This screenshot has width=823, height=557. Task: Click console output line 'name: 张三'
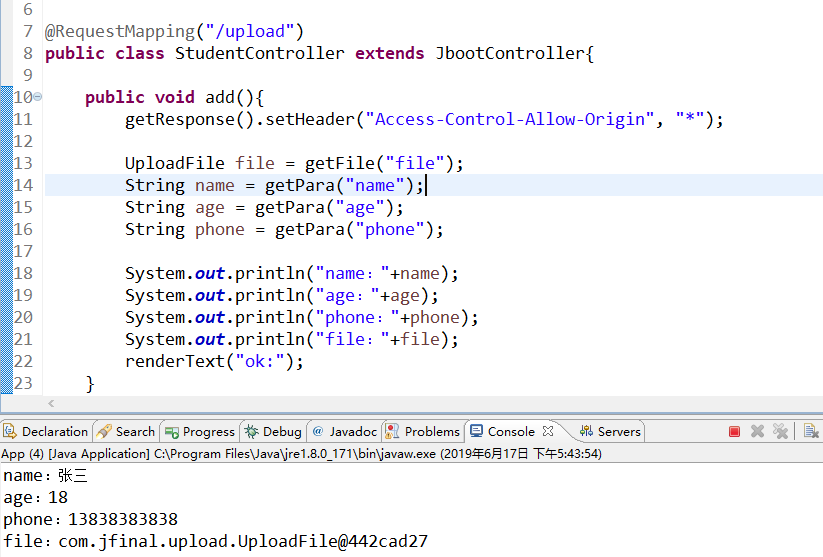(x=45, y=476)
